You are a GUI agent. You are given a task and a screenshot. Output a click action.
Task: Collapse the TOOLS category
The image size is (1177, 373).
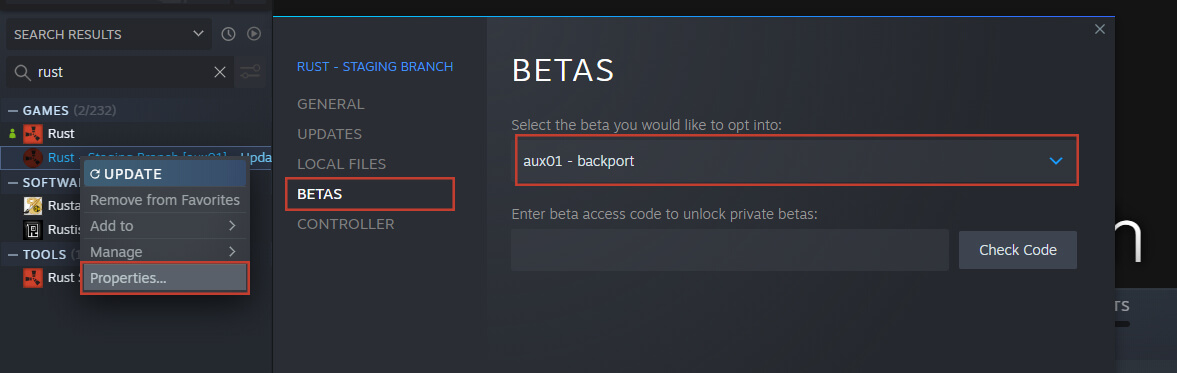point(13,254)
